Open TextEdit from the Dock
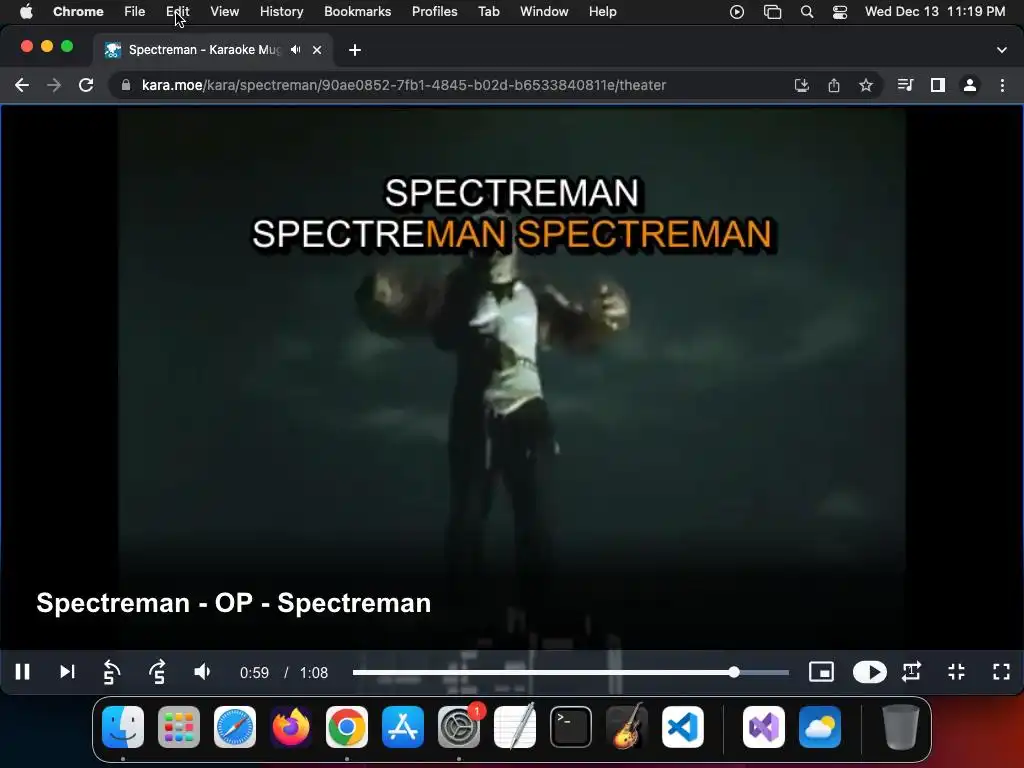The height and width of the screenshot is (768, 1024). (515, 727)
